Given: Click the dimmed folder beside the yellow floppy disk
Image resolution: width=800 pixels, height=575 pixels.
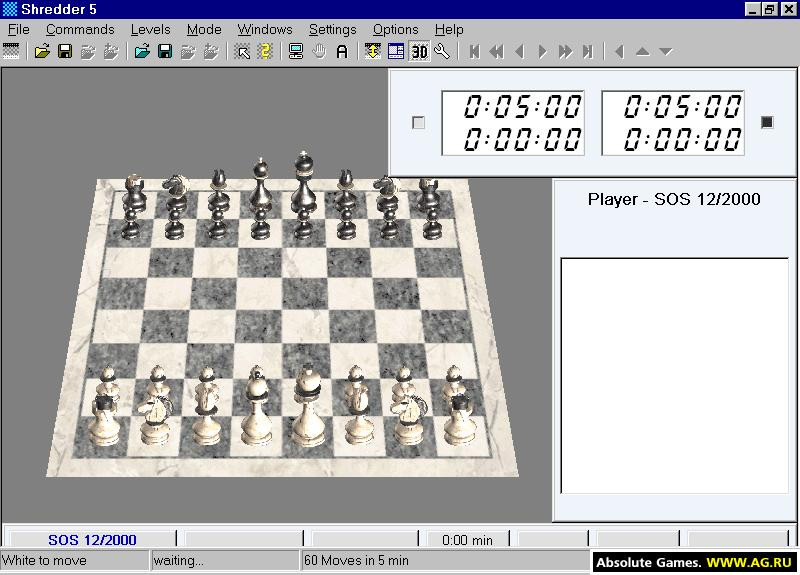Looking at the screenshot, I should click(x=88, y=51).
